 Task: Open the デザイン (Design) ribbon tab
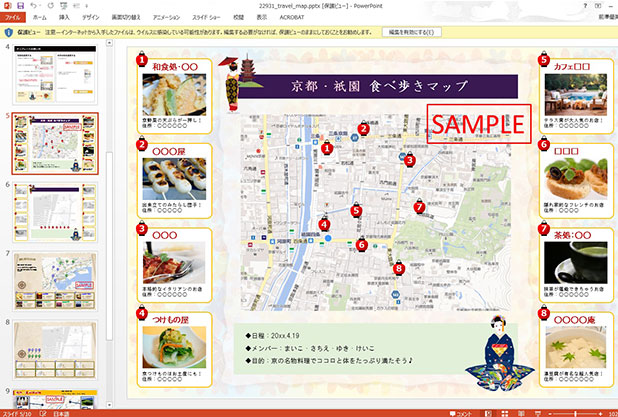(91, 17)
